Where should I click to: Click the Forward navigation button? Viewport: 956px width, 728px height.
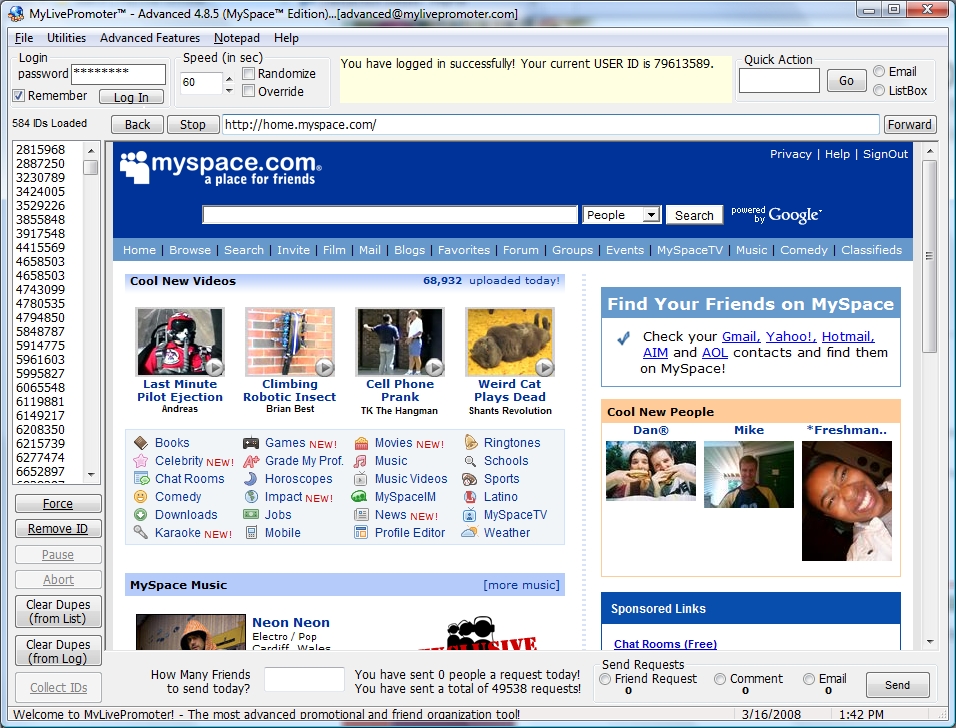[x=910, y=124]
